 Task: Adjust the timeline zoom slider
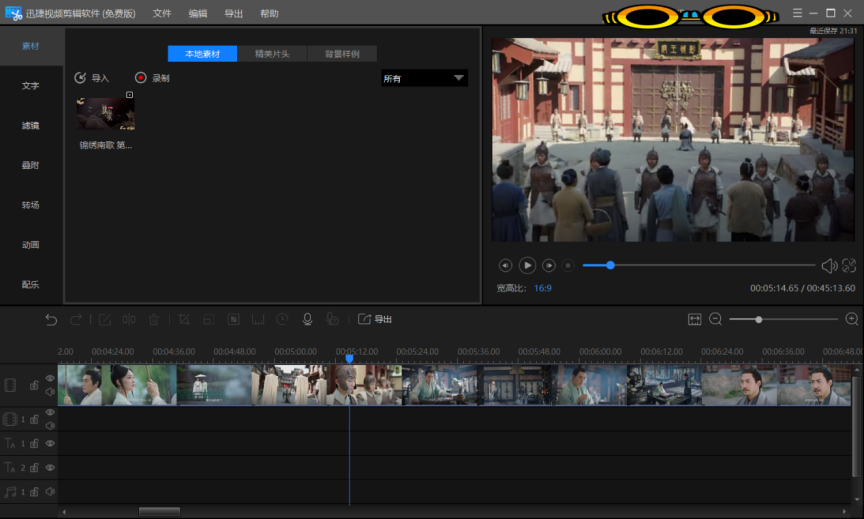(783, 320)
